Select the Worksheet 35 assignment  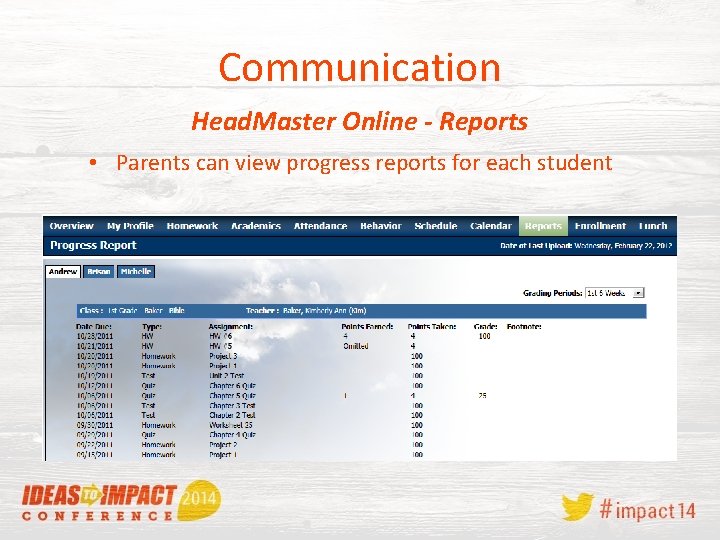point(231,425)
